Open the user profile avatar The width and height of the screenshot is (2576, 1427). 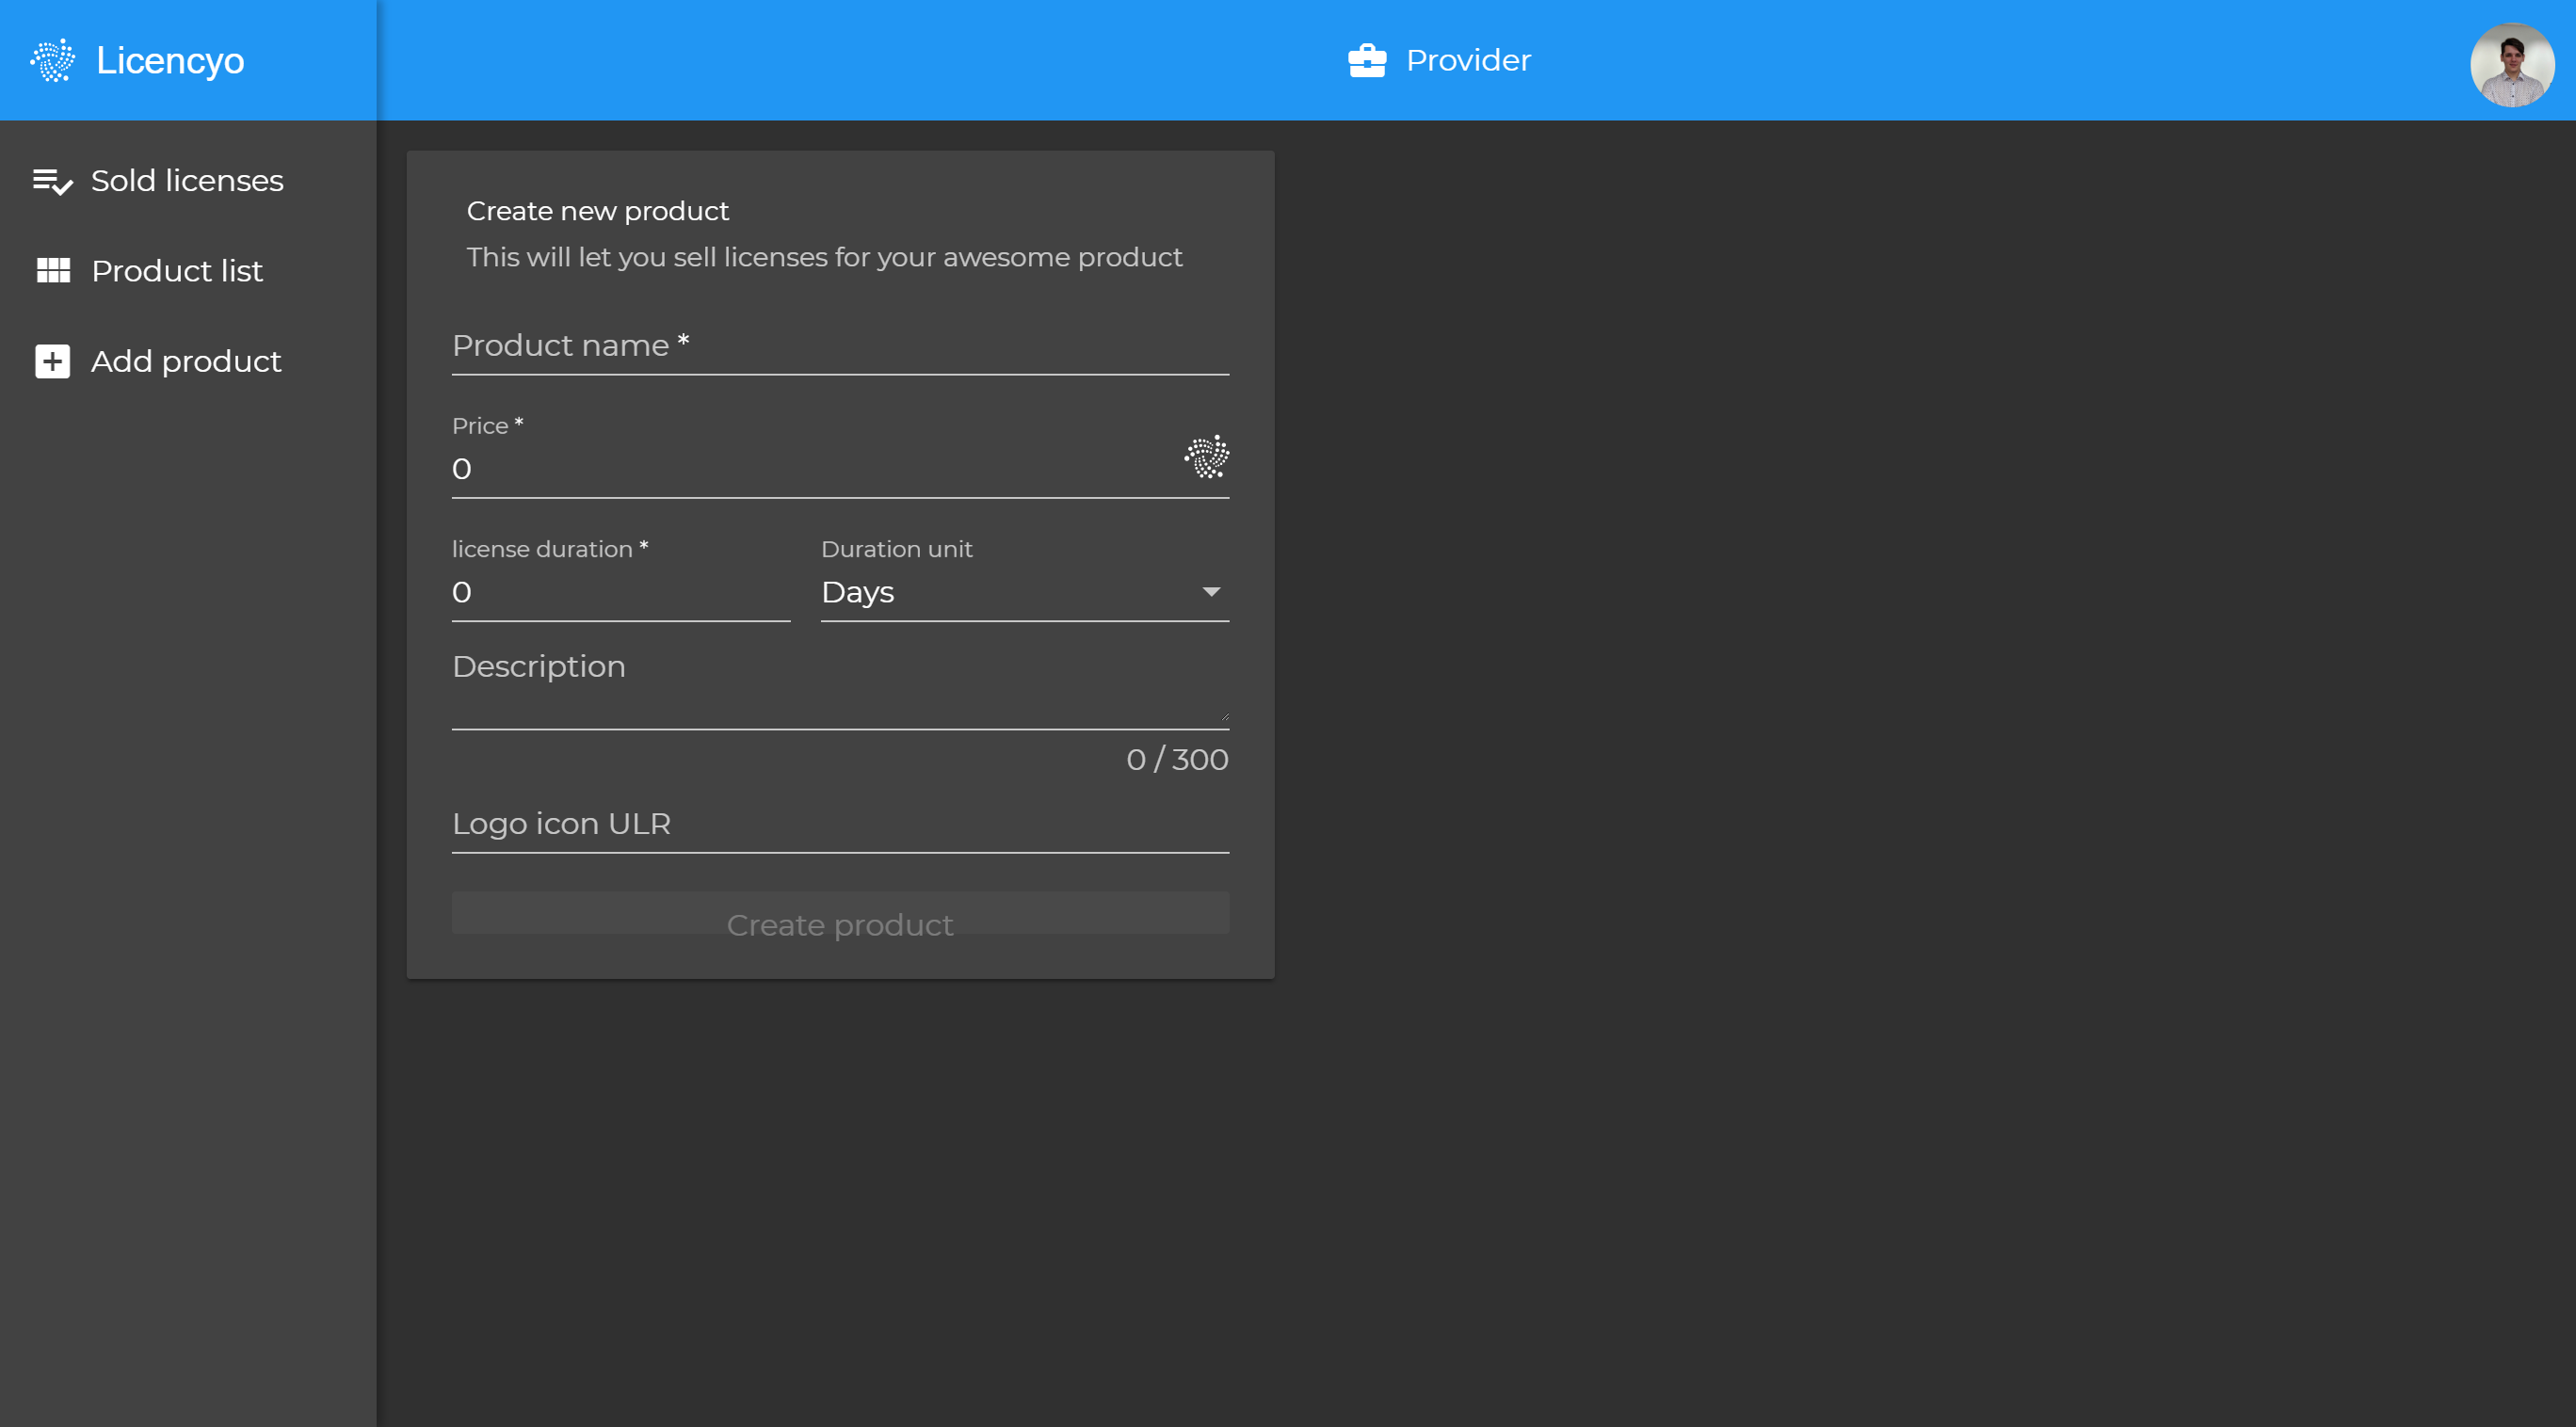click(2511, 64)
